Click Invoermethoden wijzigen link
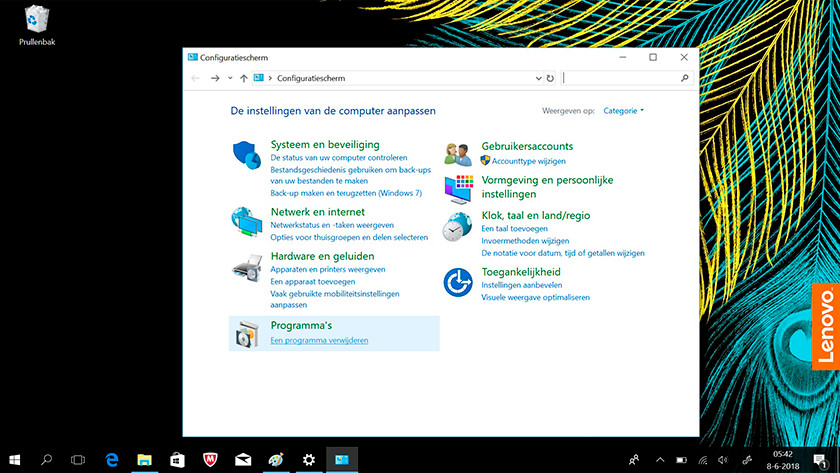Screen dimensions: 840x473 525,241
